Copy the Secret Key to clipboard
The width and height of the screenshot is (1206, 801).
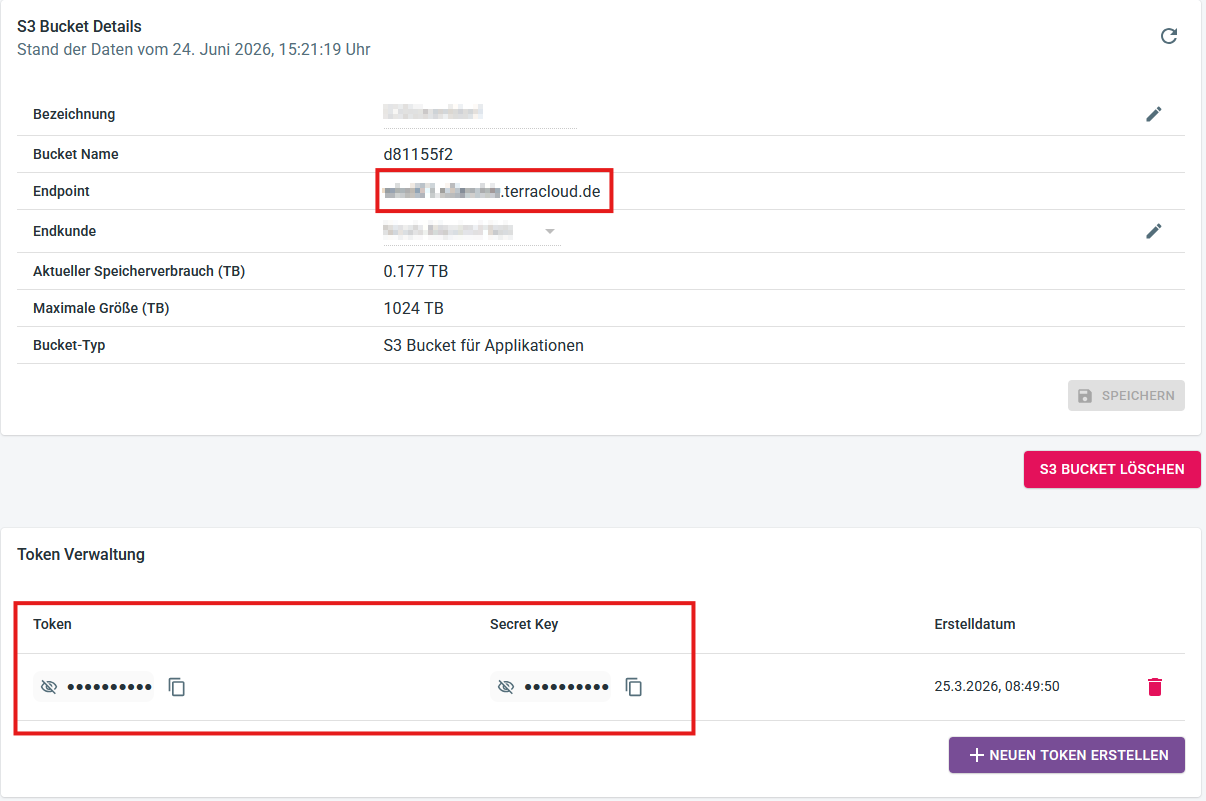point(634,687)
